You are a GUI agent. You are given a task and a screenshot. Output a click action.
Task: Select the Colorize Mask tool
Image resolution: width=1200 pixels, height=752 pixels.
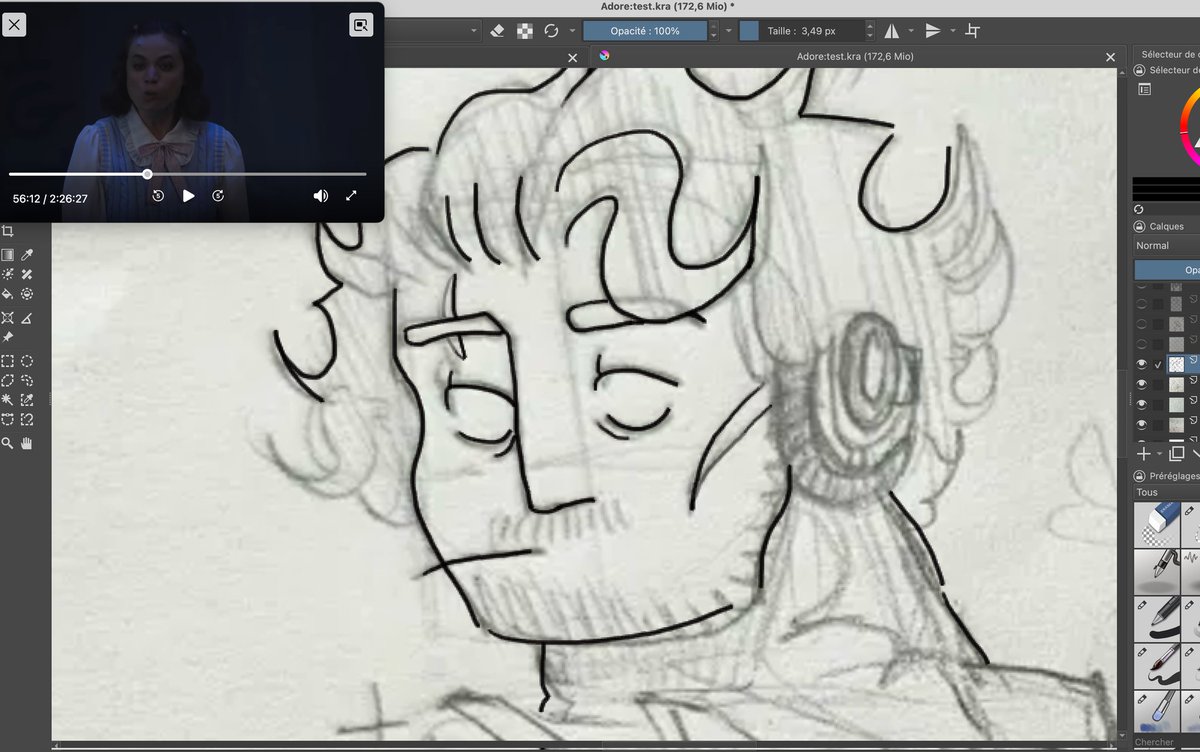click(8, 274)
